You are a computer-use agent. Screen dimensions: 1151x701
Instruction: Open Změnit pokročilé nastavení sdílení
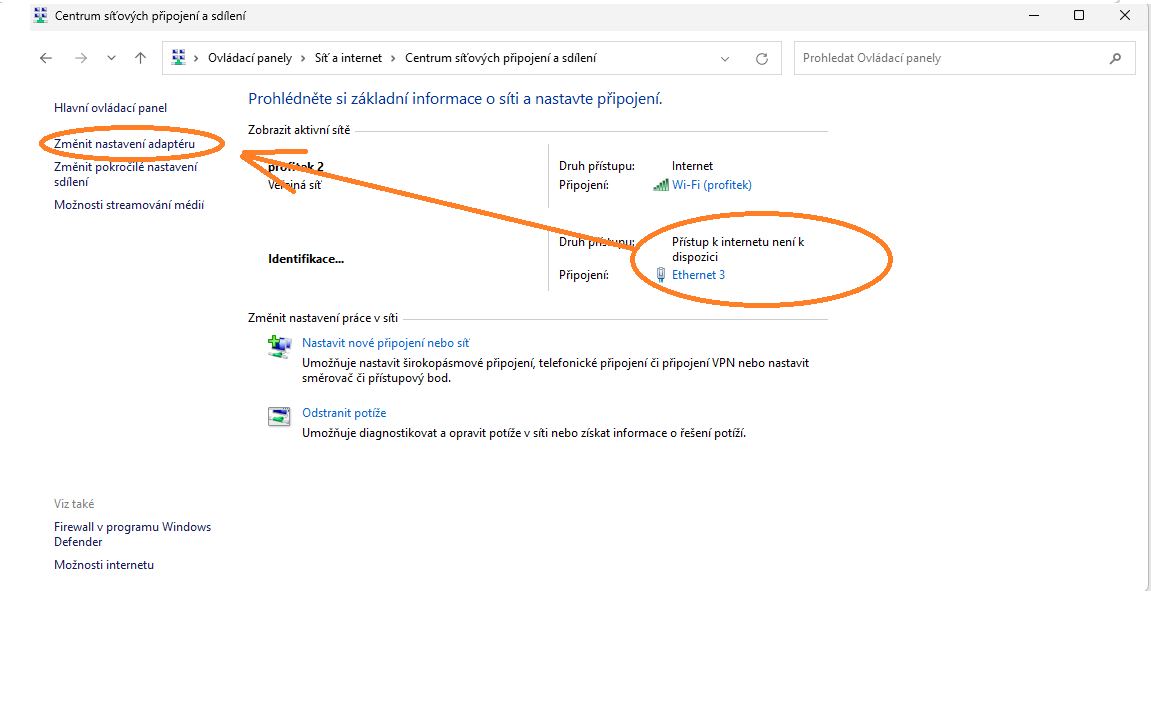click(126, 175)
